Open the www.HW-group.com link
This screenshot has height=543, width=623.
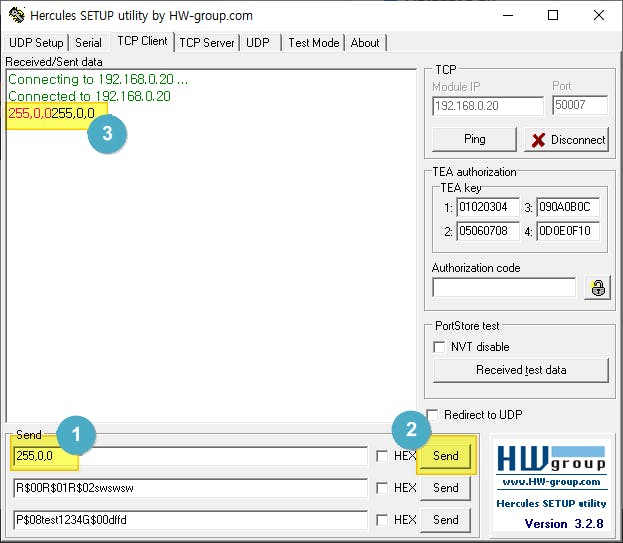tap(551, 482)
